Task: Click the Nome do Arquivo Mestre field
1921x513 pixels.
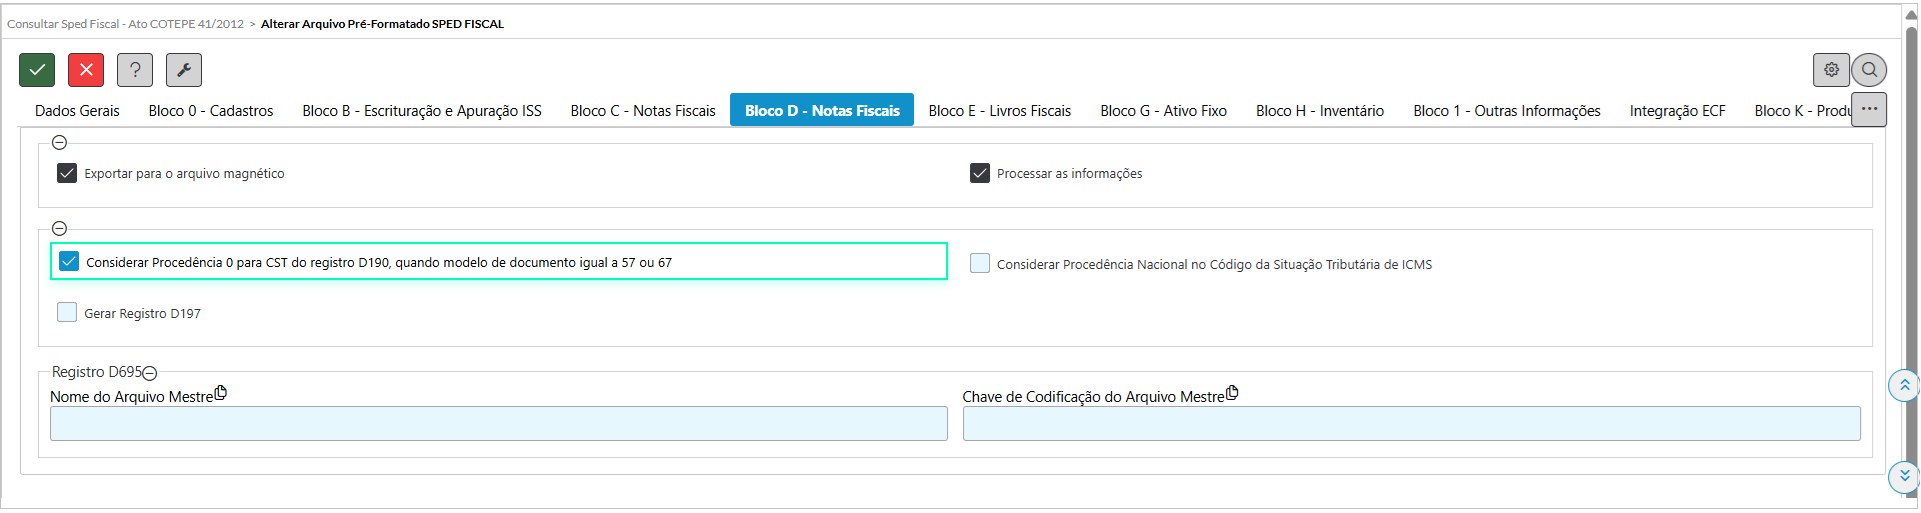Action: [x=498, y=424]
